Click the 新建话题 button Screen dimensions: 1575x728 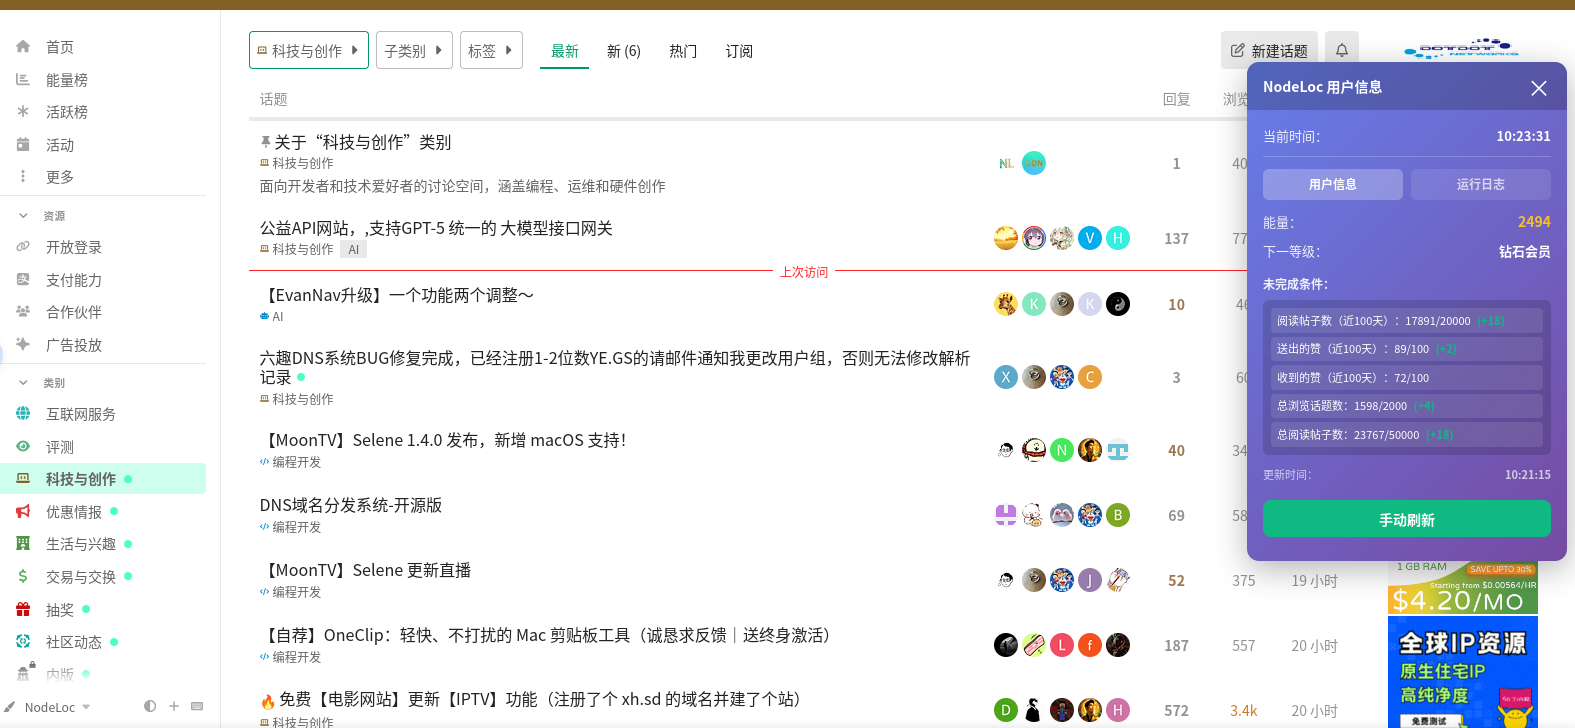[1269, 50]
